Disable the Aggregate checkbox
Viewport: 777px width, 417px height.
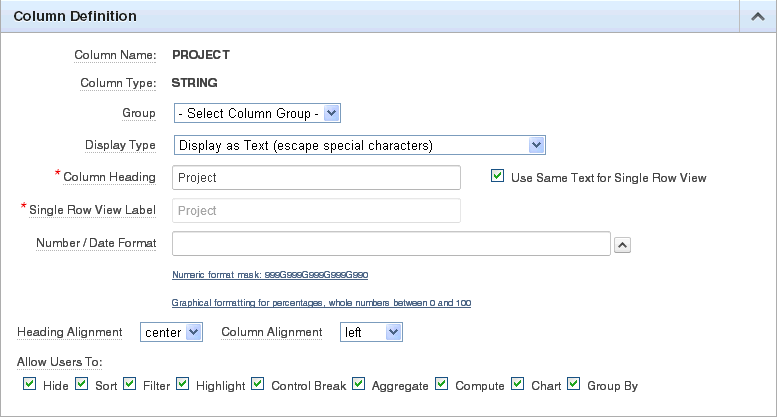[358, 384]
